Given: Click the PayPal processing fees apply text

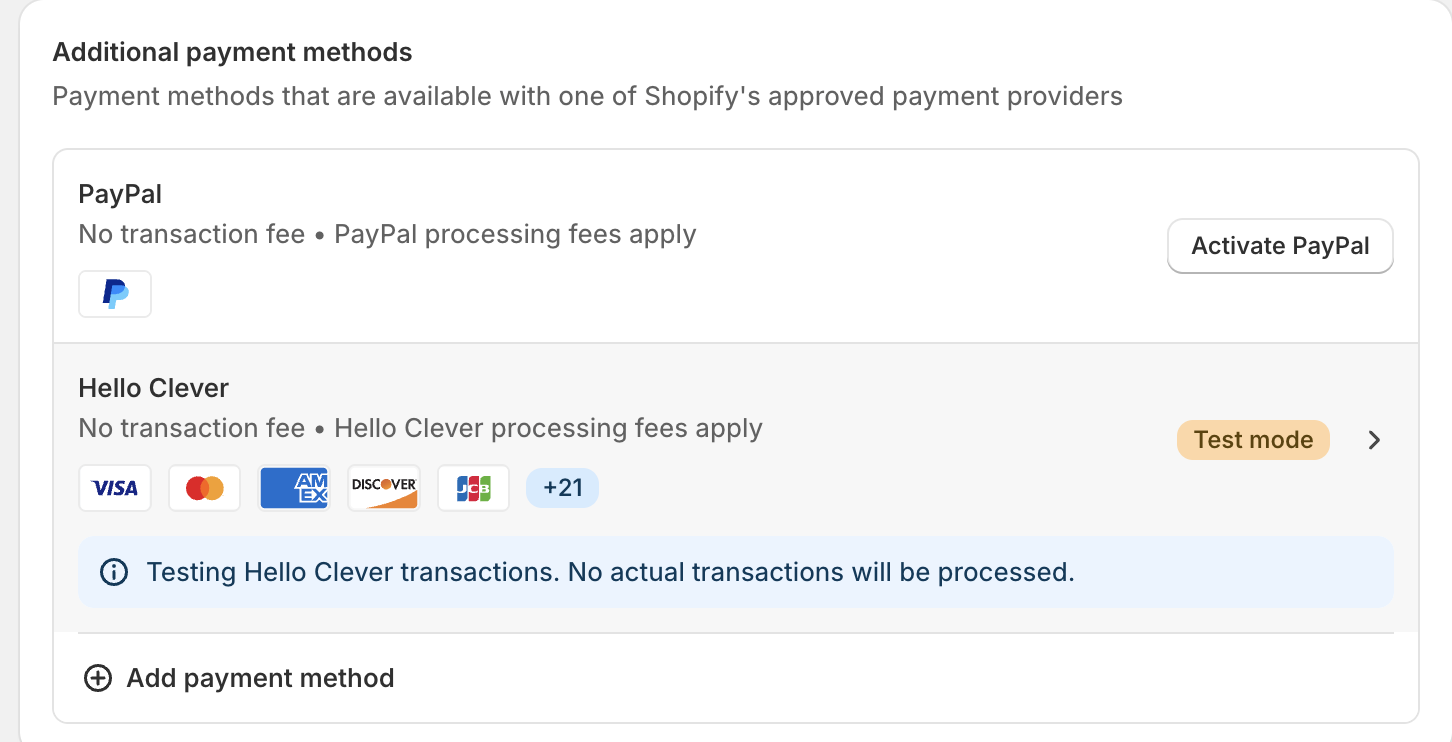Looking at the screenshot, I should click(x=515, y=234).
